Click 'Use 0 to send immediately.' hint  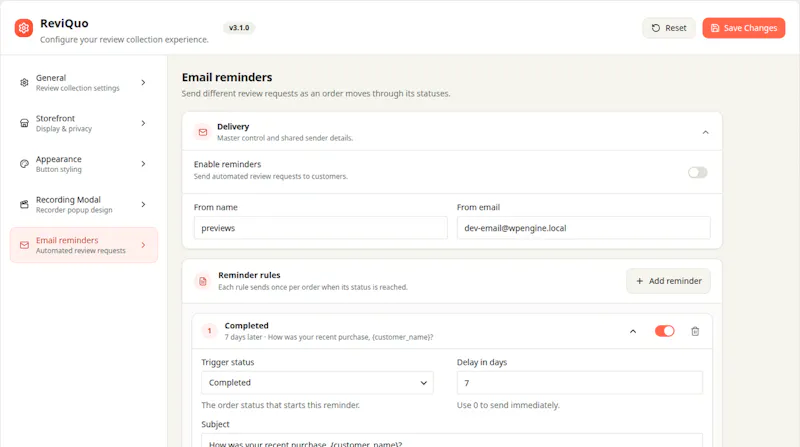click(508, 405)
